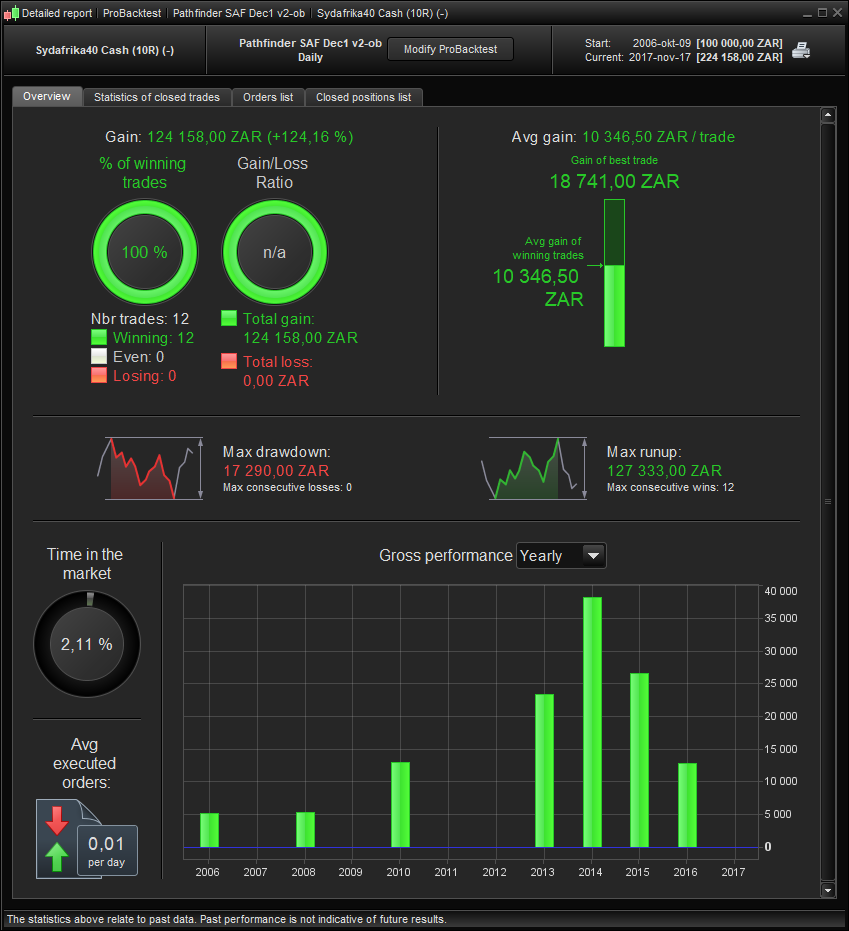849x931 pixels.
Task: Click the Time in the market gauge
Action: (87, 644)
